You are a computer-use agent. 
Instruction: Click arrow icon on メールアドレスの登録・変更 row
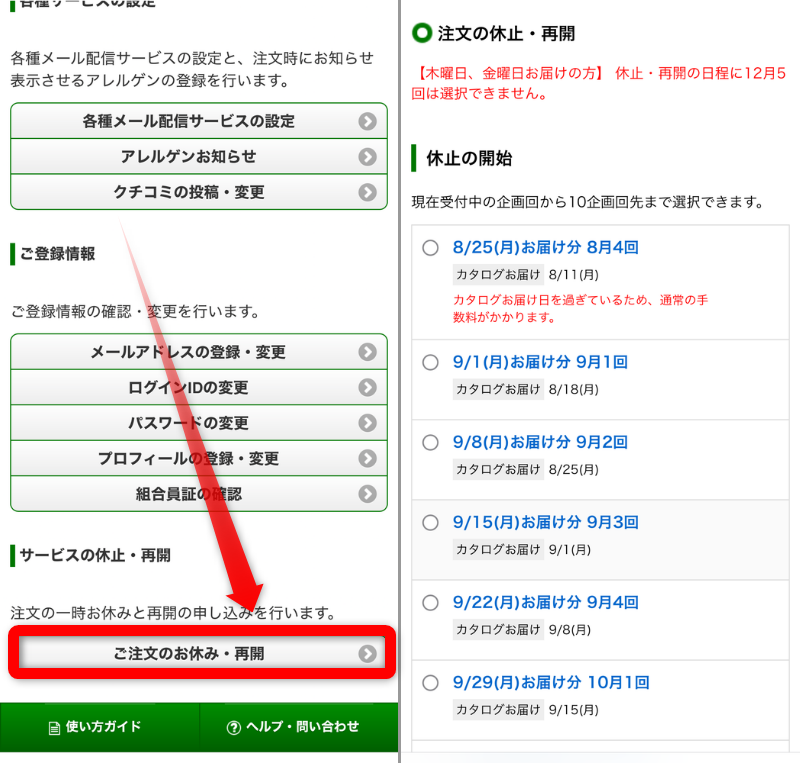[x=367, y=352]
